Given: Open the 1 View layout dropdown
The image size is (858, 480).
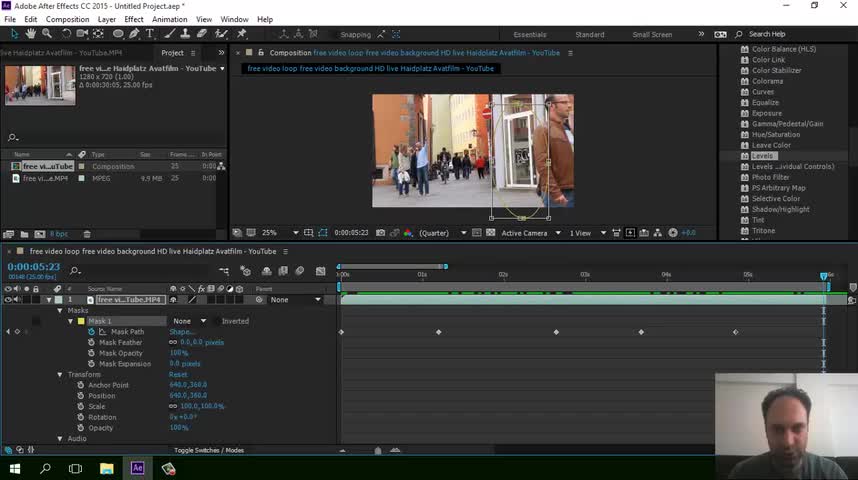Looking at the screenshot, I should coord(588,233).
